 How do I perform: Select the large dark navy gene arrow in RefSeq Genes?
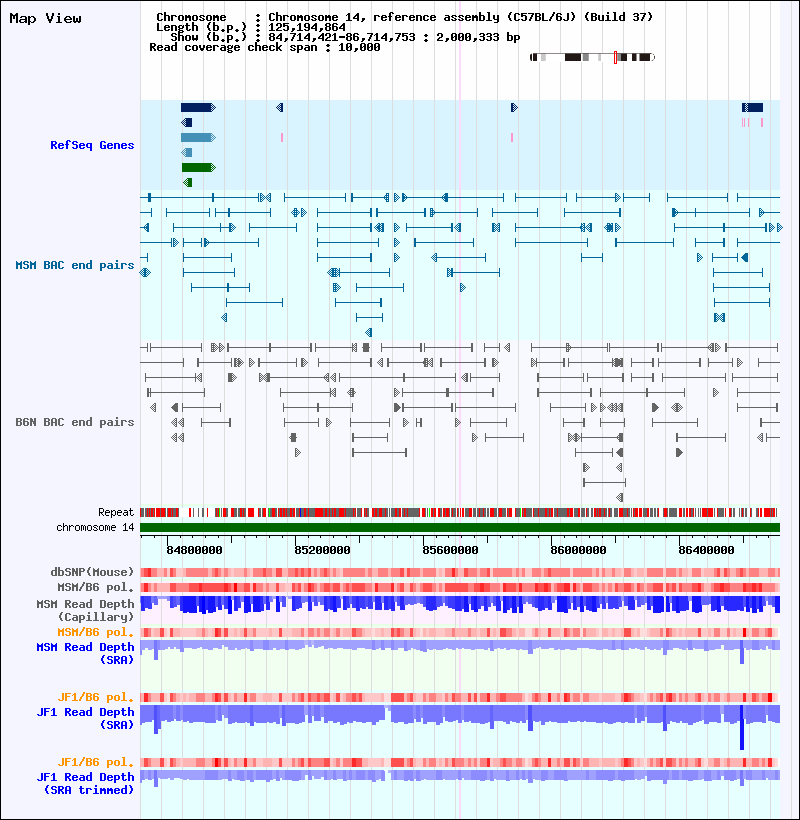pyautogui.click(x=198, y=108)
